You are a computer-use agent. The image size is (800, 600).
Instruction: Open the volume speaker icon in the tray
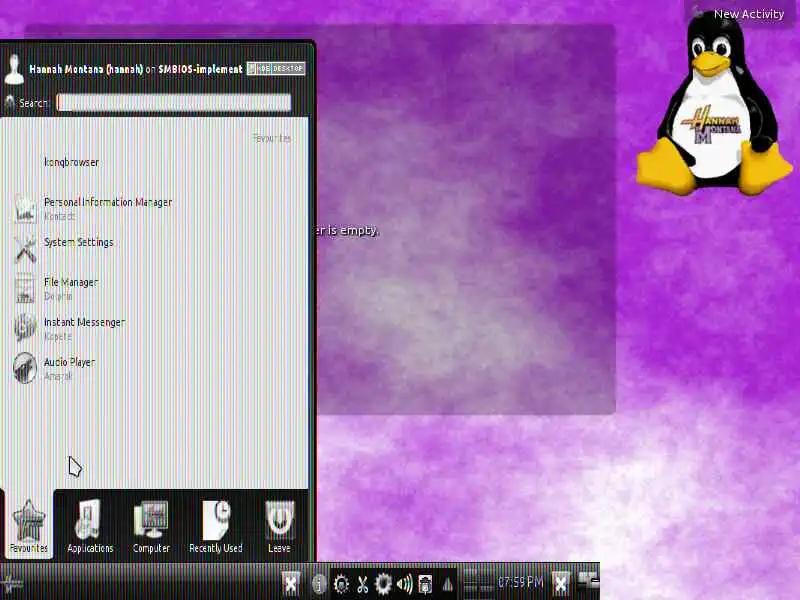405,584
